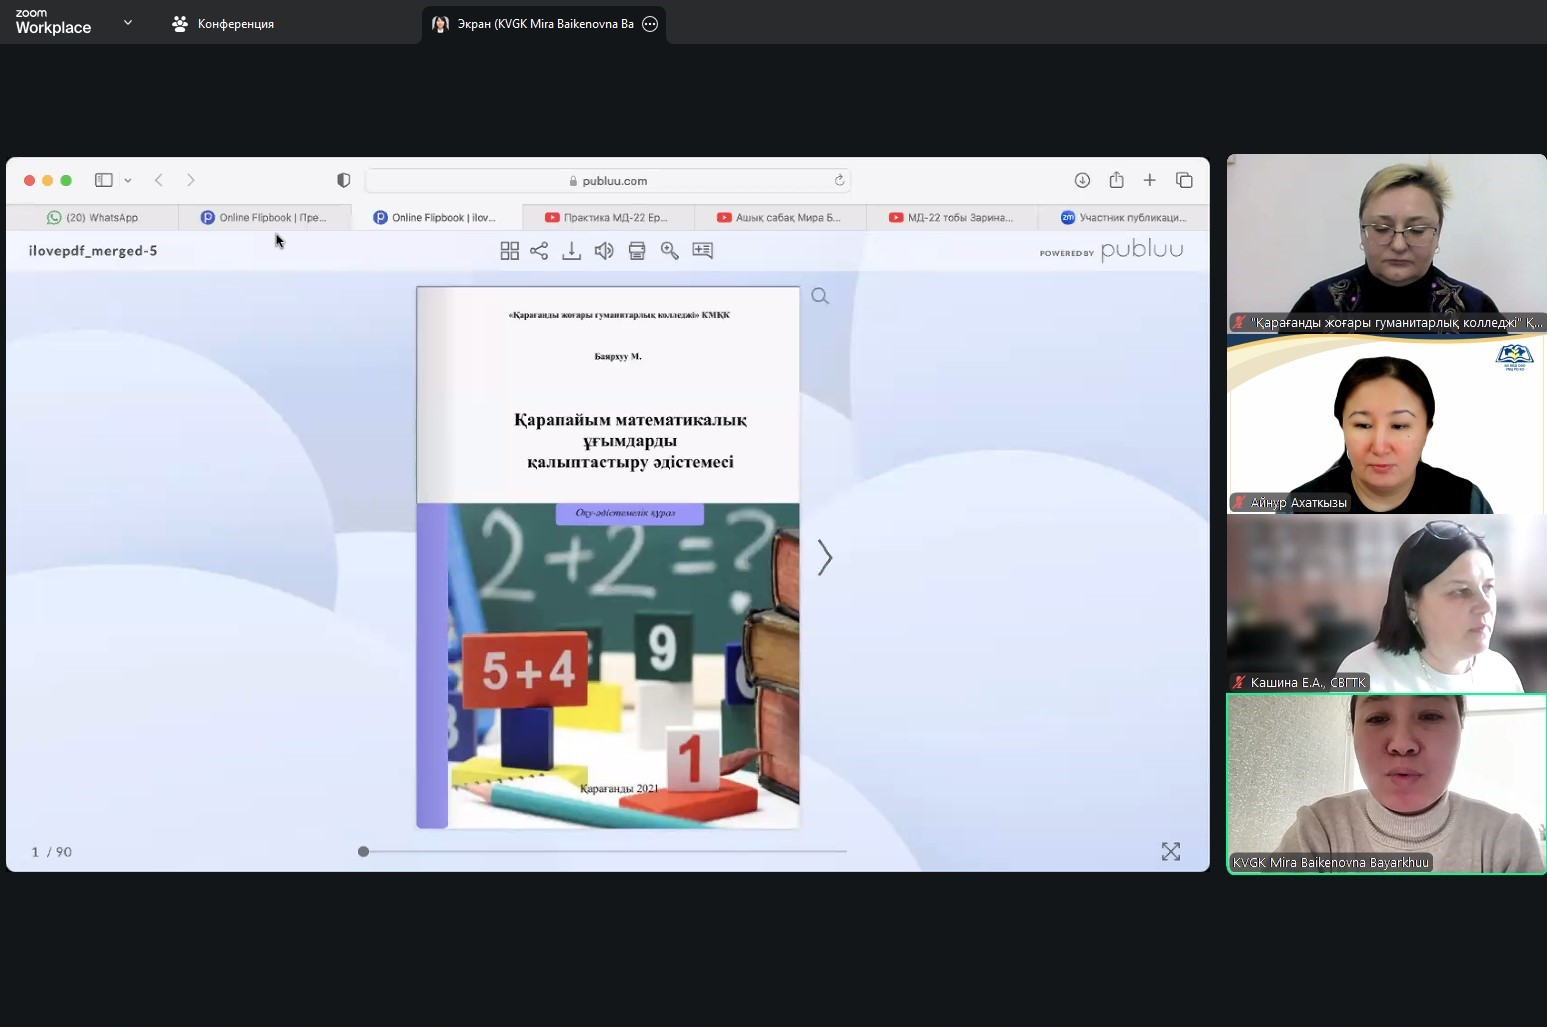Click the Конференция button in Zoom
Viewport: 1547px width, 1027px height.
(223, 24)
